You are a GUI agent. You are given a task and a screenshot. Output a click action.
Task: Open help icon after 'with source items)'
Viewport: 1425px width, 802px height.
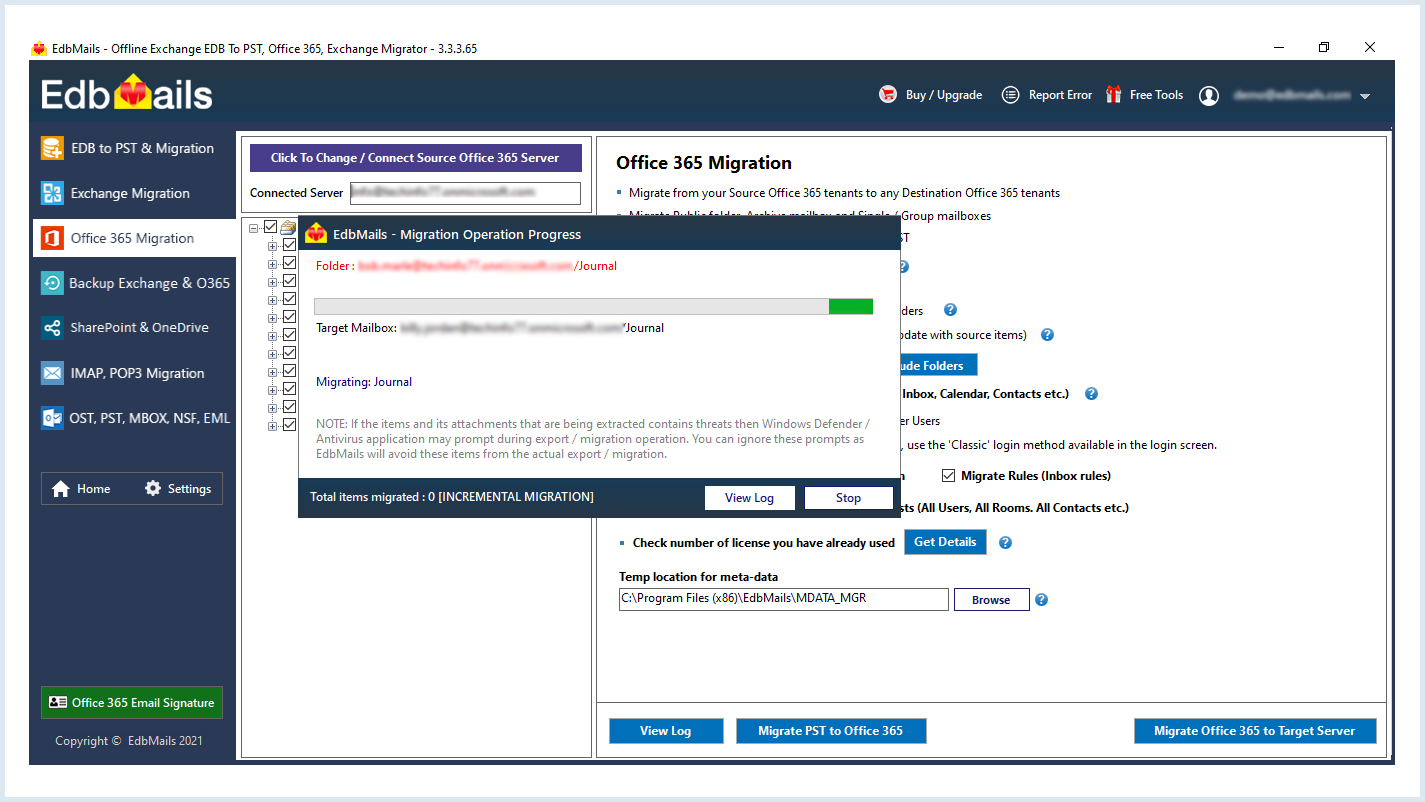1047,335
